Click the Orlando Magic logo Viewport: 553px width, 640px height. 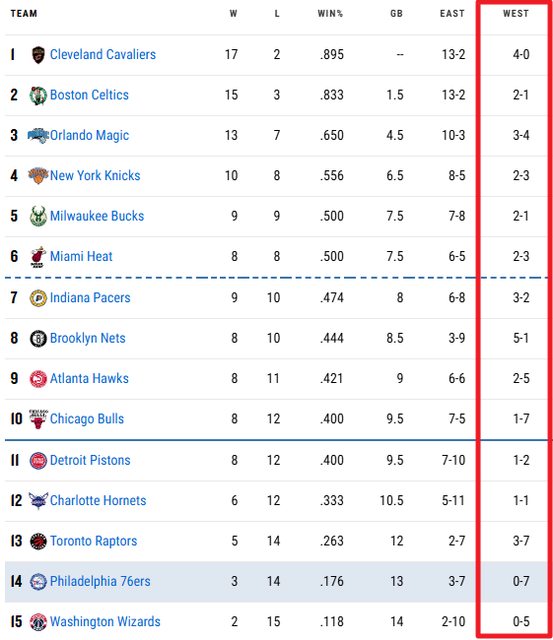click(x=38, y=135)
